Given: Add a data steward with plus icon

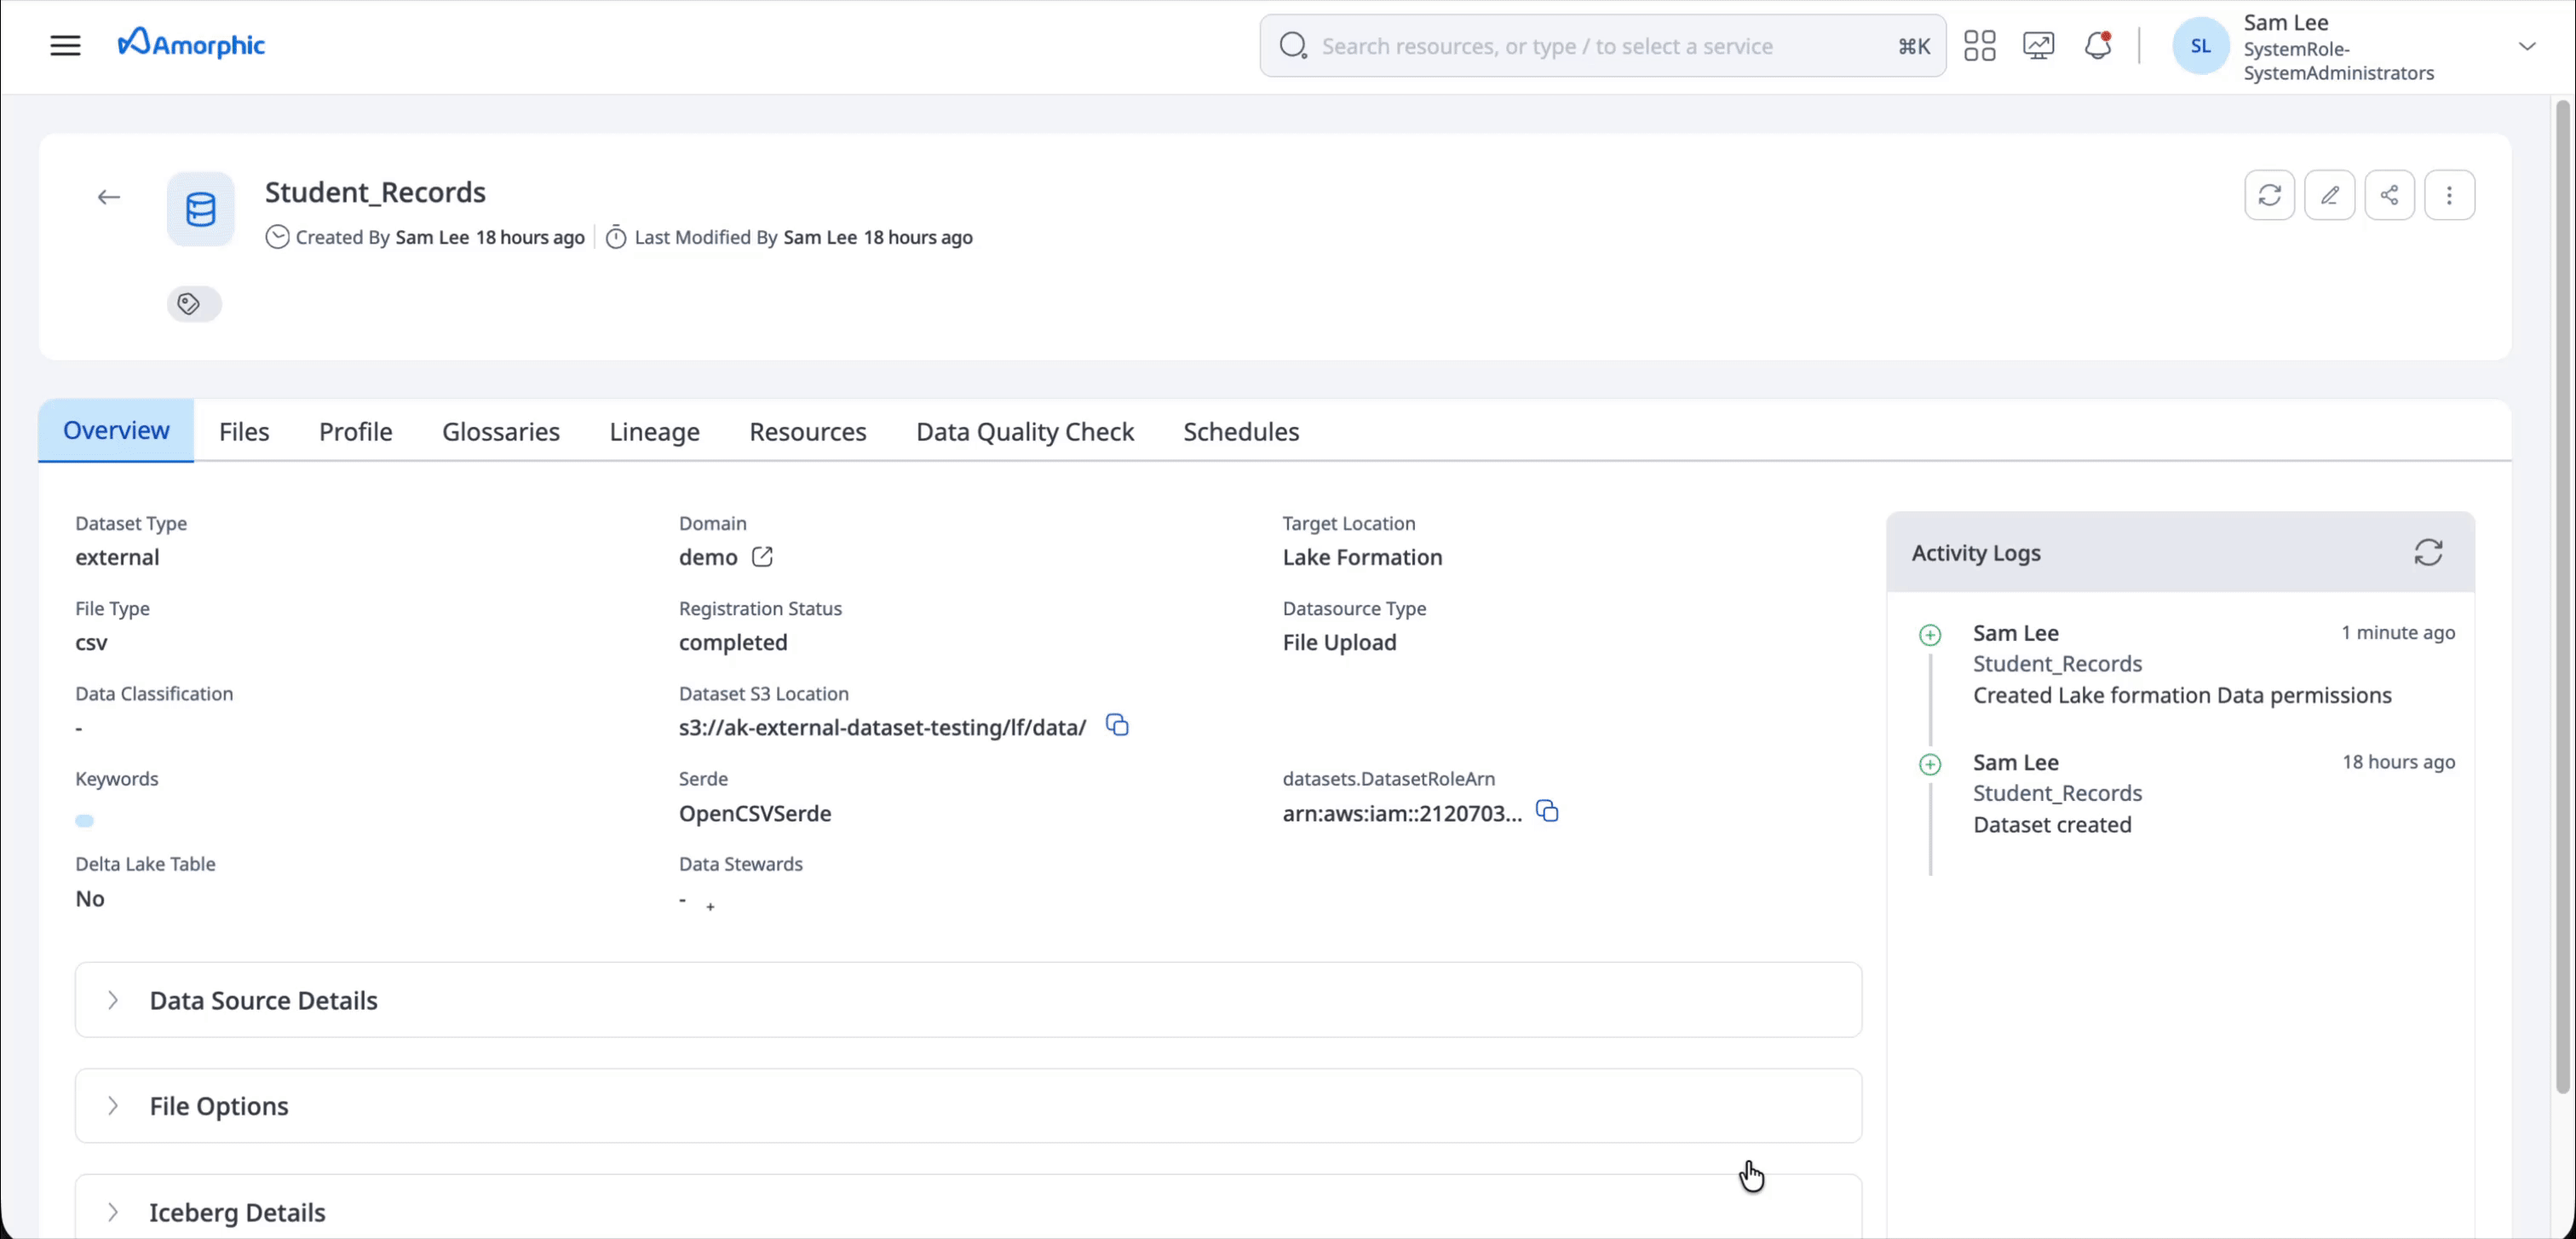Looking at the screenshot, I should coord(710,907).
